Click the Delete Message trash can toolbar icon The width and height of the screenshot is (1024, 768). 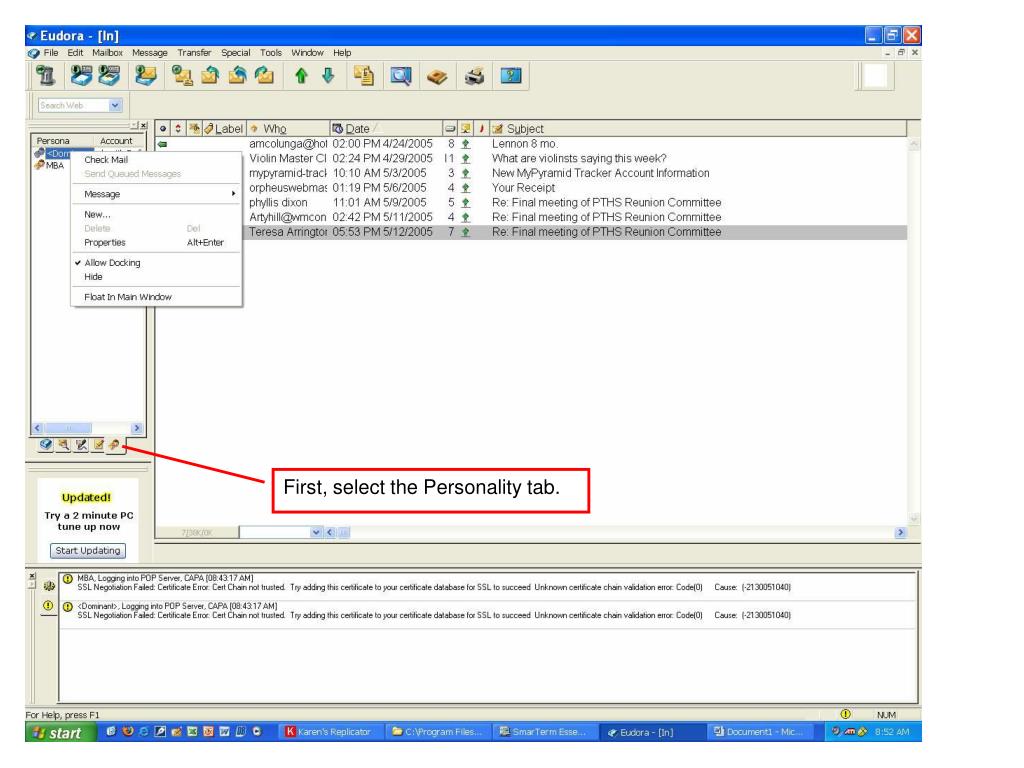46,76
